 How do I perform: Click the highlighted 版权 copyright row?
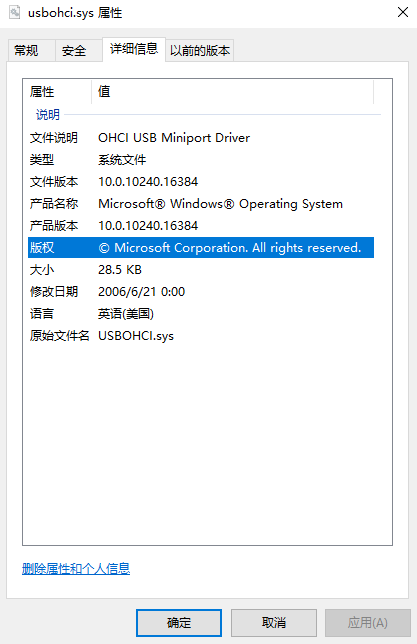[x=201, y=248]
